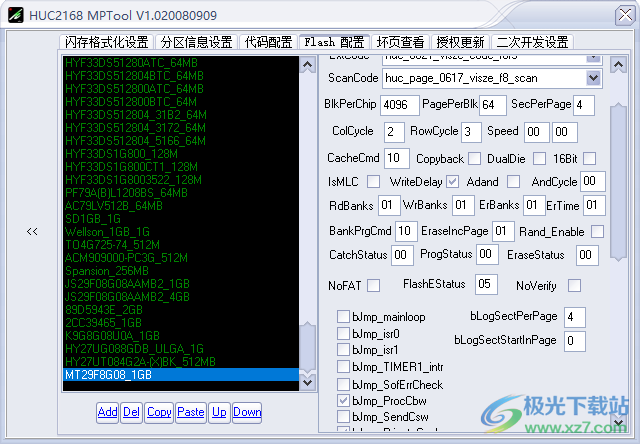Click the CacheCmd input field

coord(396,158)
